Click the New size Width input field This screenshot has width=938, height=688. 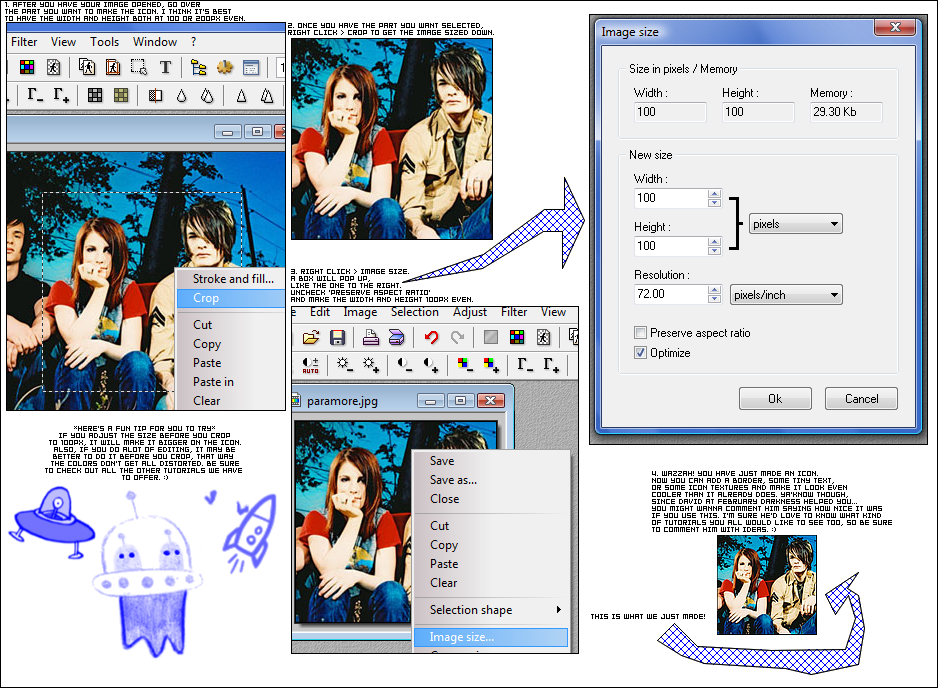pos(671,198)
